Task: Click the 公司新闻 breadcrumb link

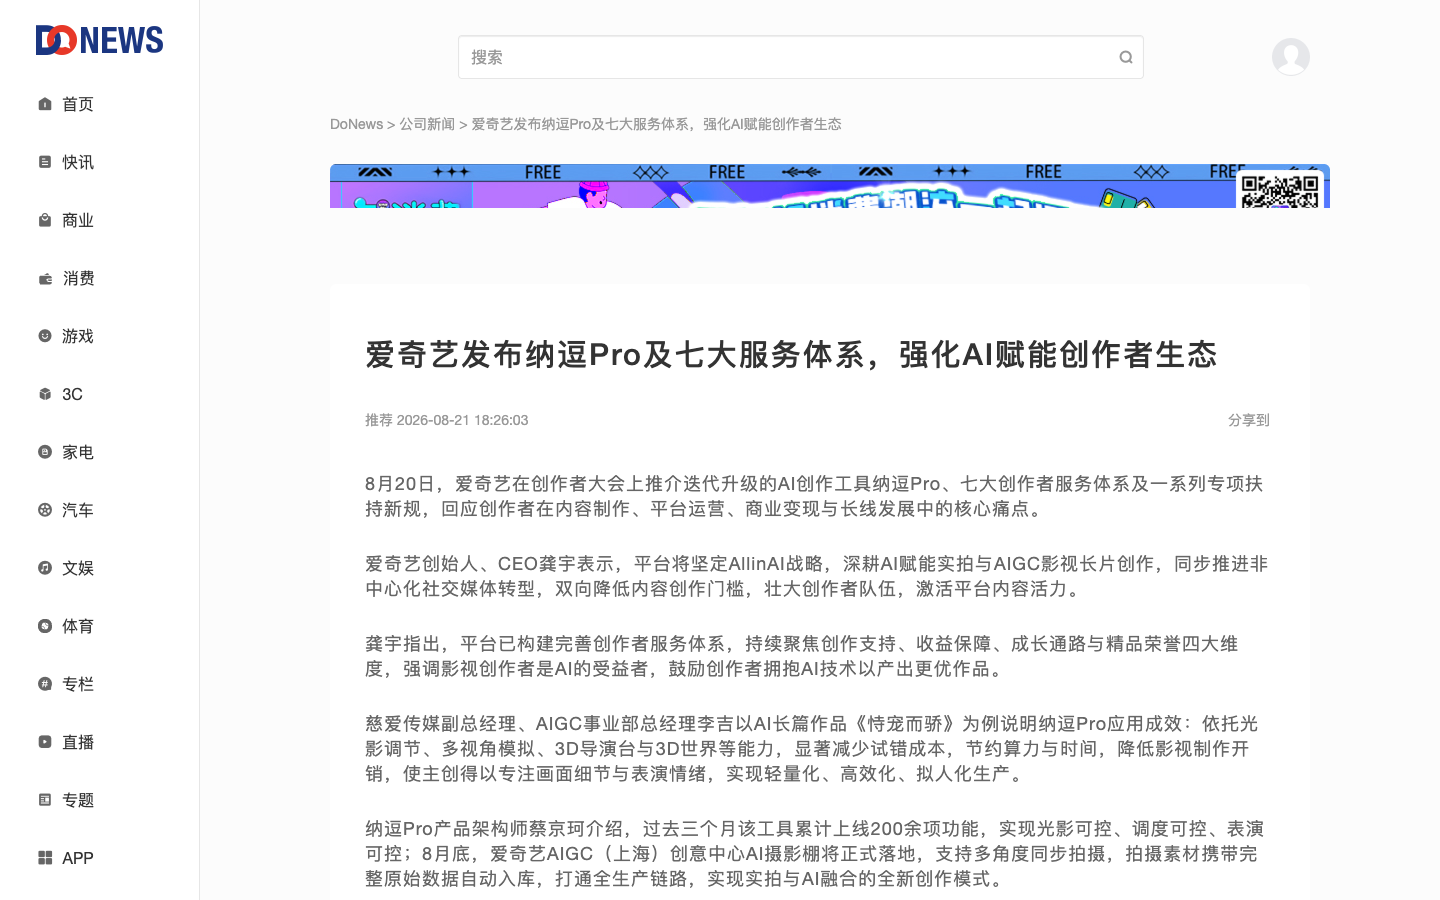Action: coord(427,124)
